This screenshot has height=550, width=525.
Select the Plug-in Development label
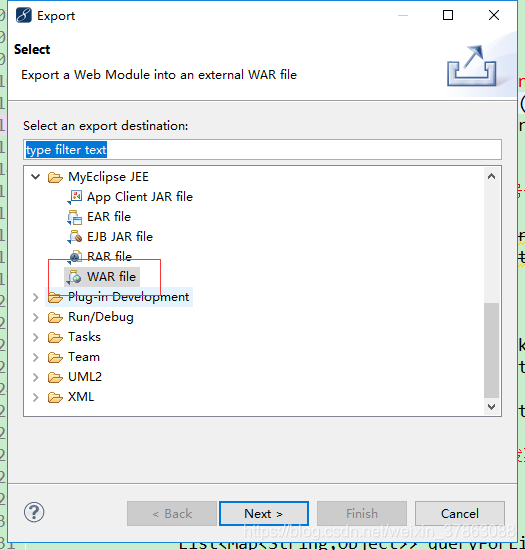click(x=128, y=297)
